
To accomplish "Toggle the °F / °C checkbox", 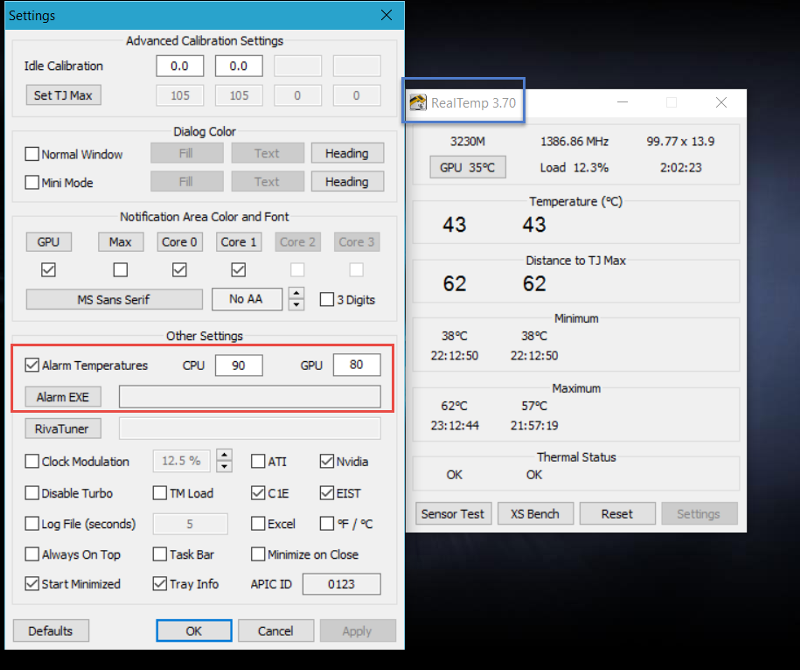I will pos(327,524).
